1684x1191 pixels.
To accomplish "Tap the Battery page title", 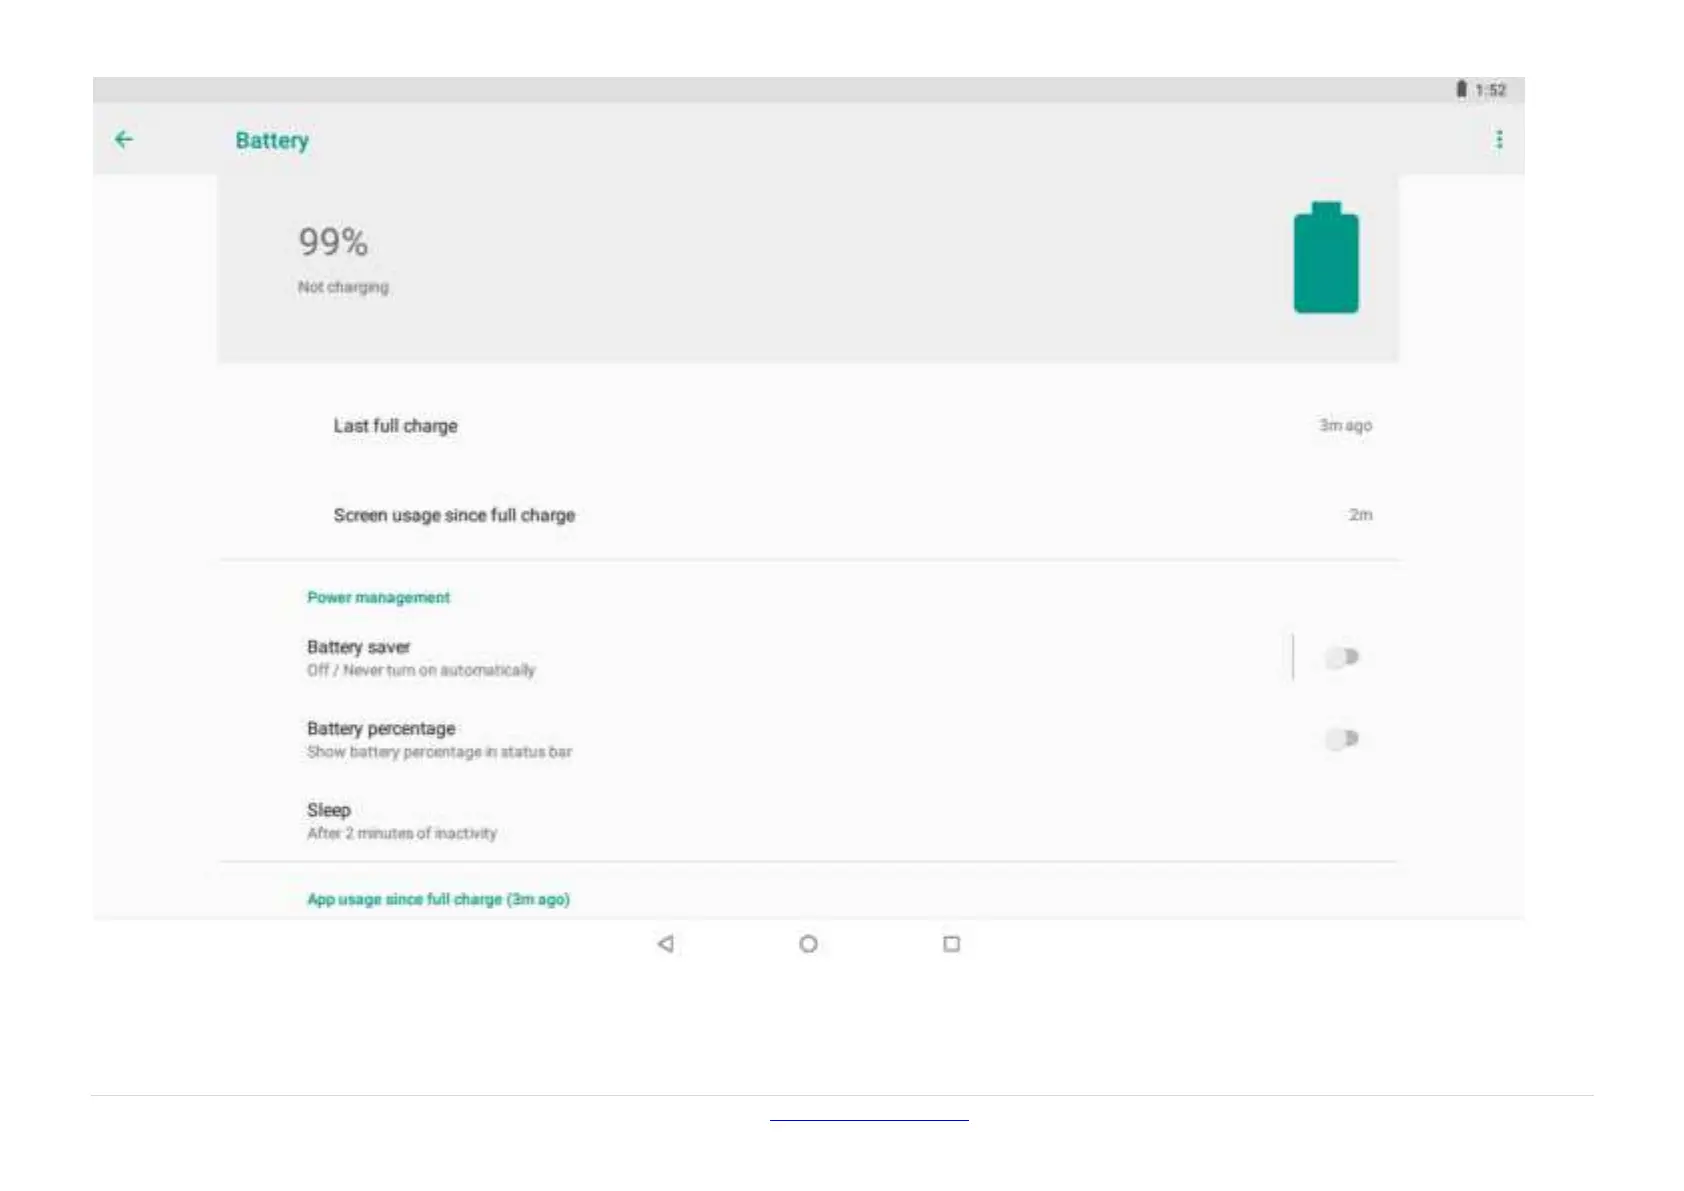I will coord(272,141).
